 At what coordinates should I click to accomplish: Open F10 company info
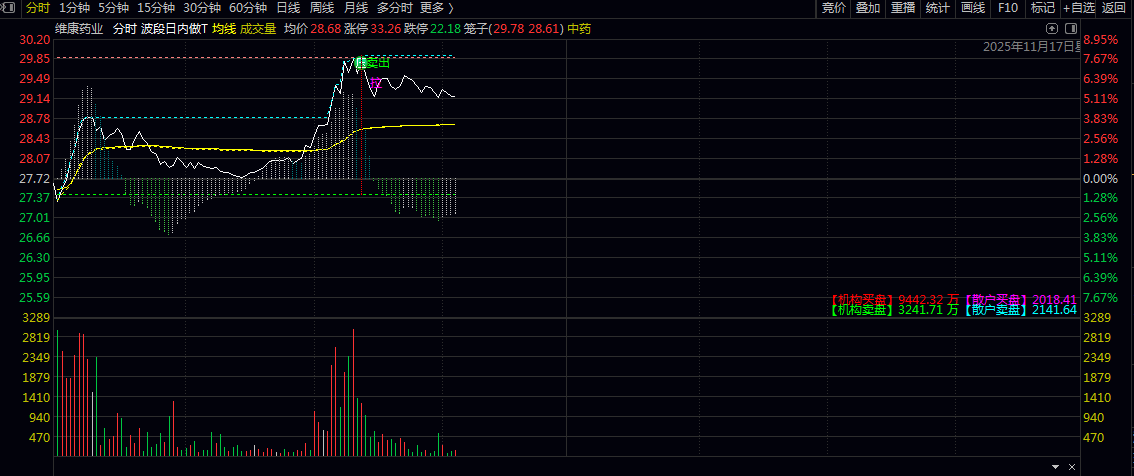point(1007,8)
